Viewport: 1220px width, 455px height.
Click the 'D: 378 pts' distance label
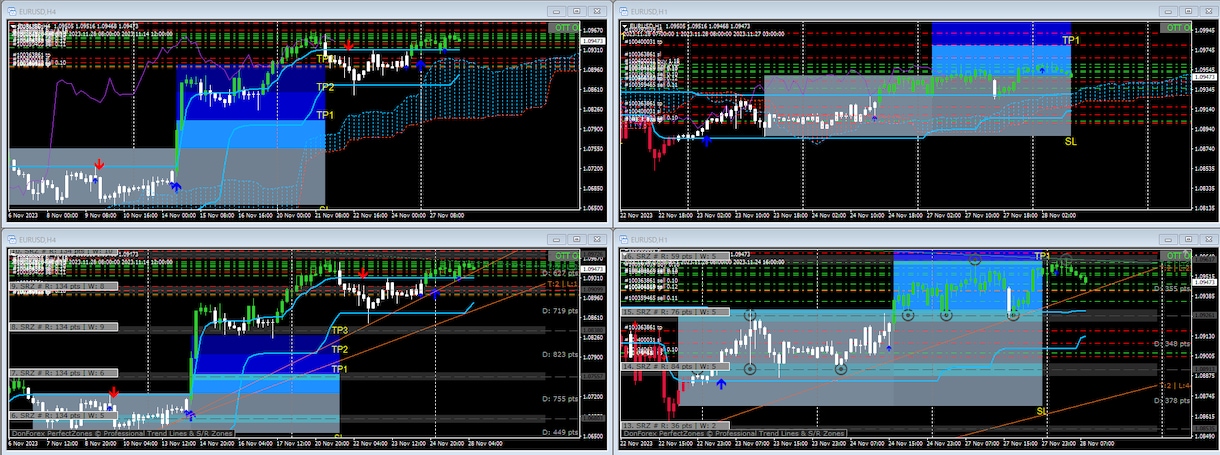(x=1172, y=400)
